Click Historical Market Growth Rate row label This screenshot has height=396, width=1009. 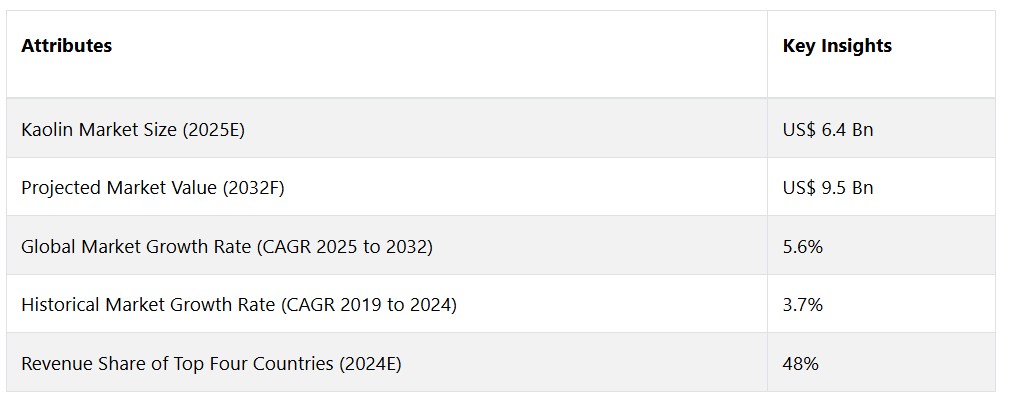click(x=239, y=305)
